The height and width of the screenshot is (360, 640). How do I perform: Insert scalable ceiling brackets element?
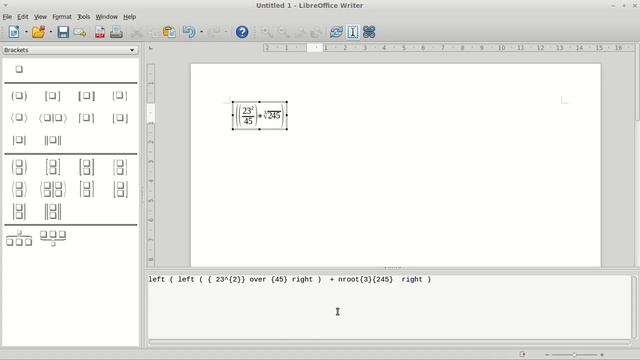pos(87,189)
